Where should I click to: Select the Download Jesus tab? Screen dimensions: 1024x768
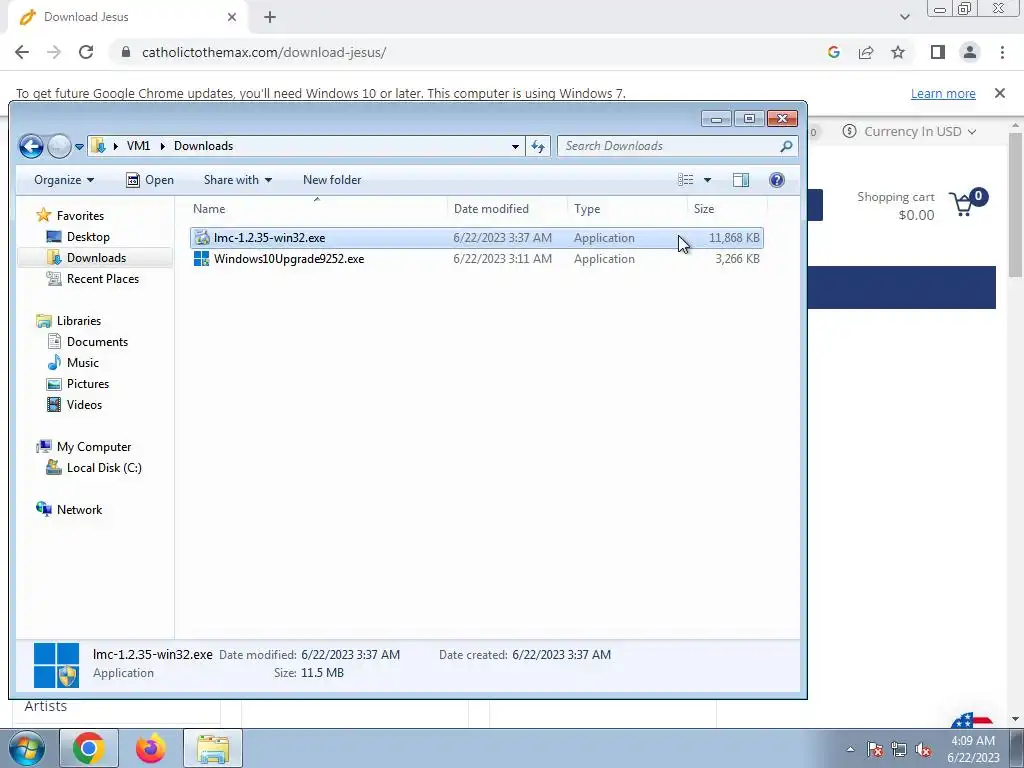128,17
